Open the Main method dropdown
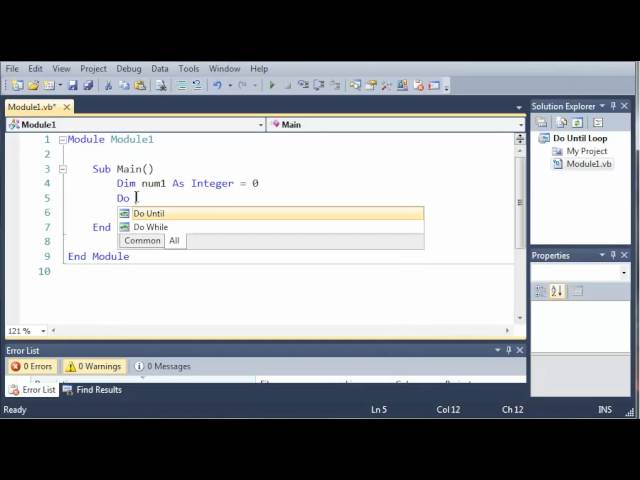 point(396,125)
